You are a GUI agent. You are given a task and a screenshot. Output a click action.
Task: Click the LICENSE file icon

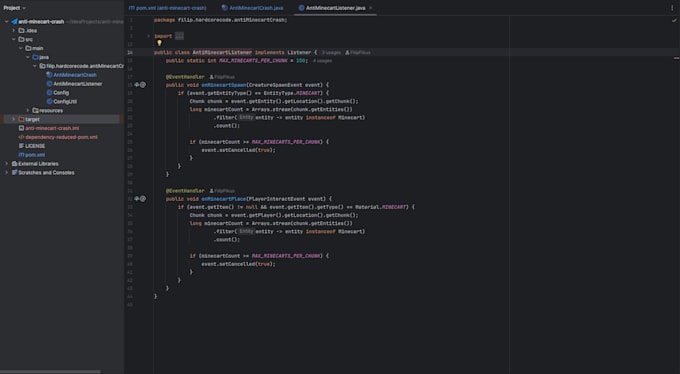21,146
